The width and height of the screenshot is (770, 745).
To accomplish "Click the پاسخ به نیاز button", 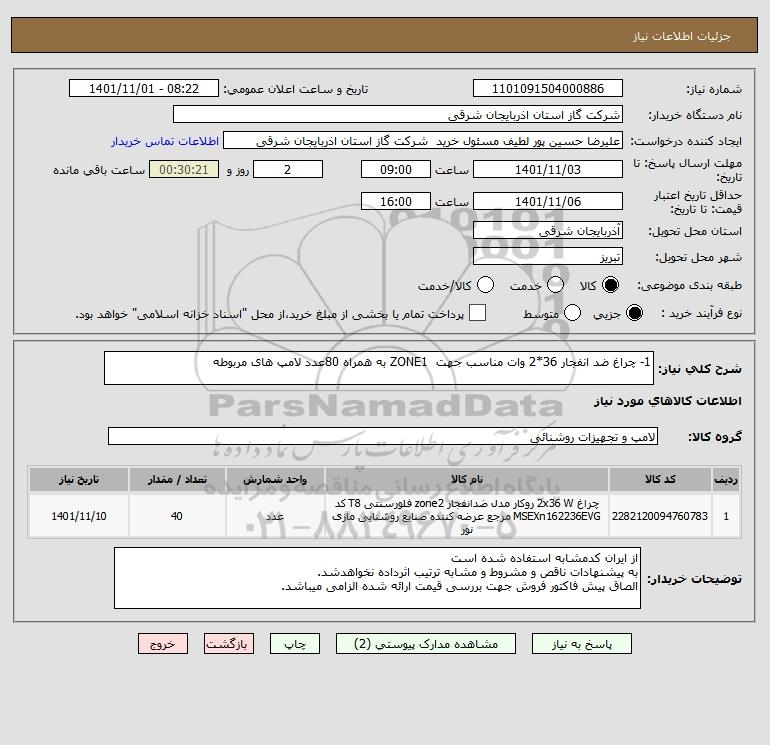I will point(581,644).
